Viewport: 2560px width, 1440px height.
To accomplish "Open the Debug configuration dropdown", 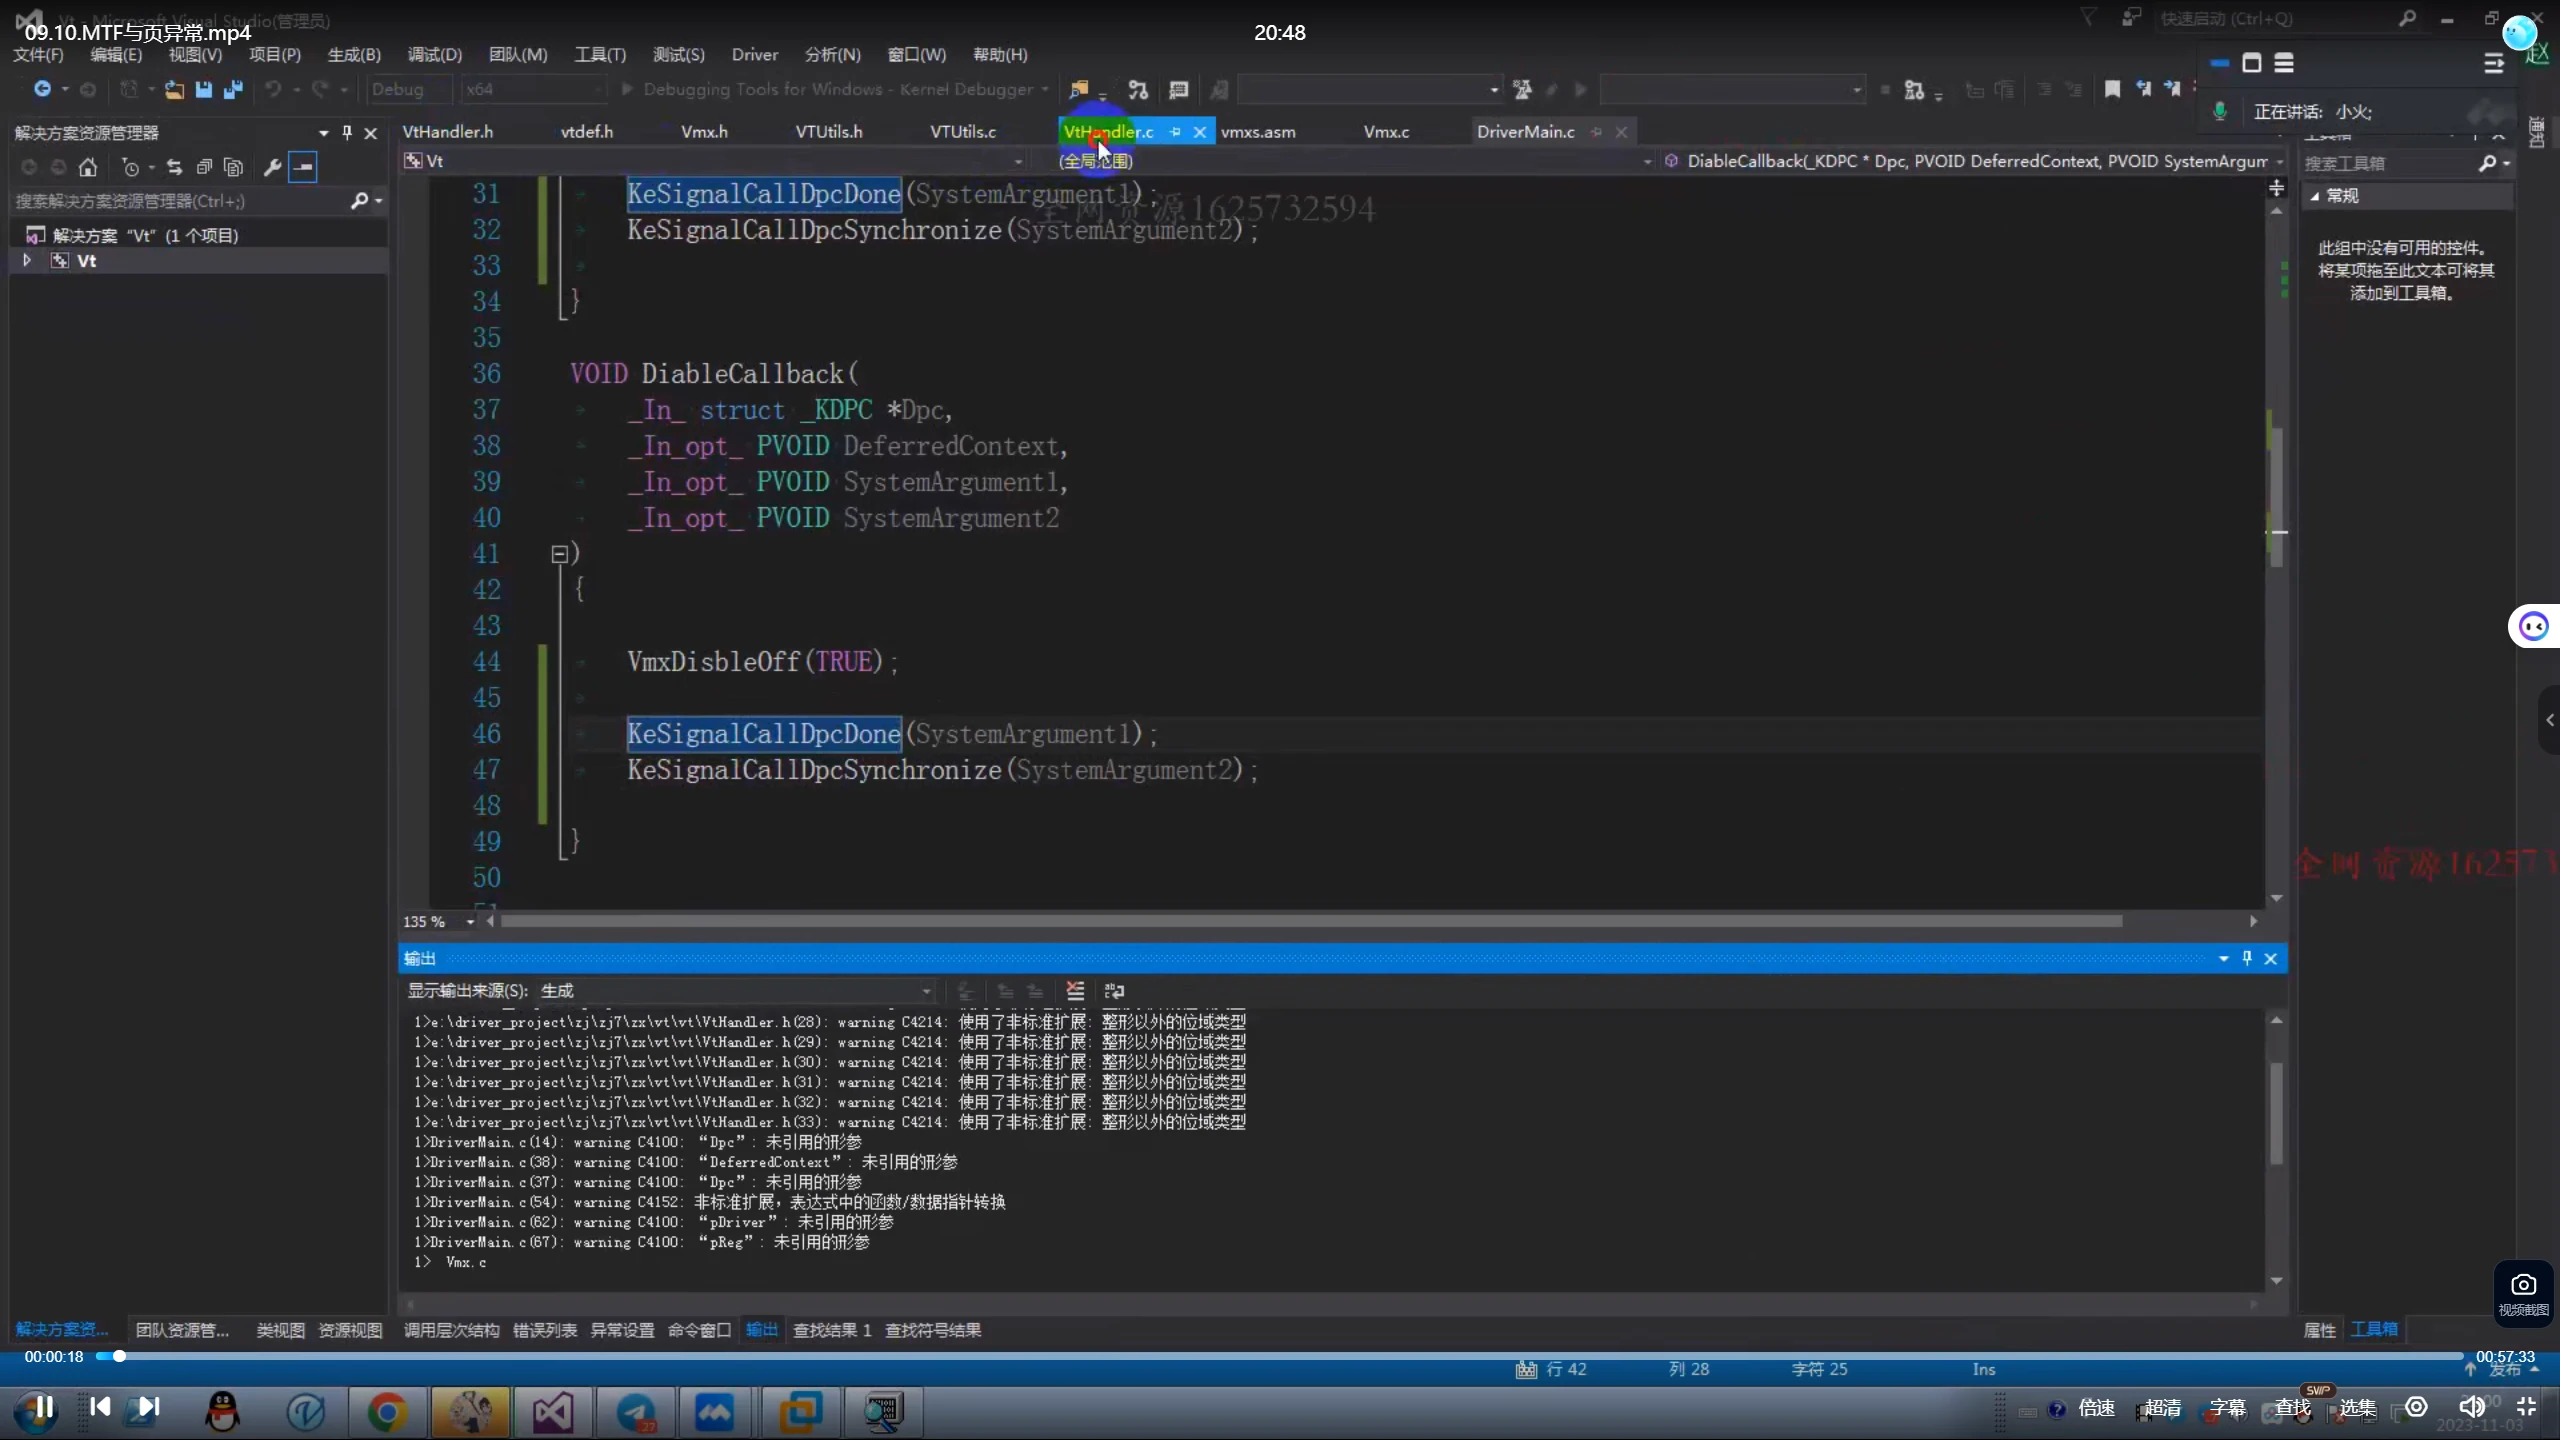I will click(x=410, y=90).
